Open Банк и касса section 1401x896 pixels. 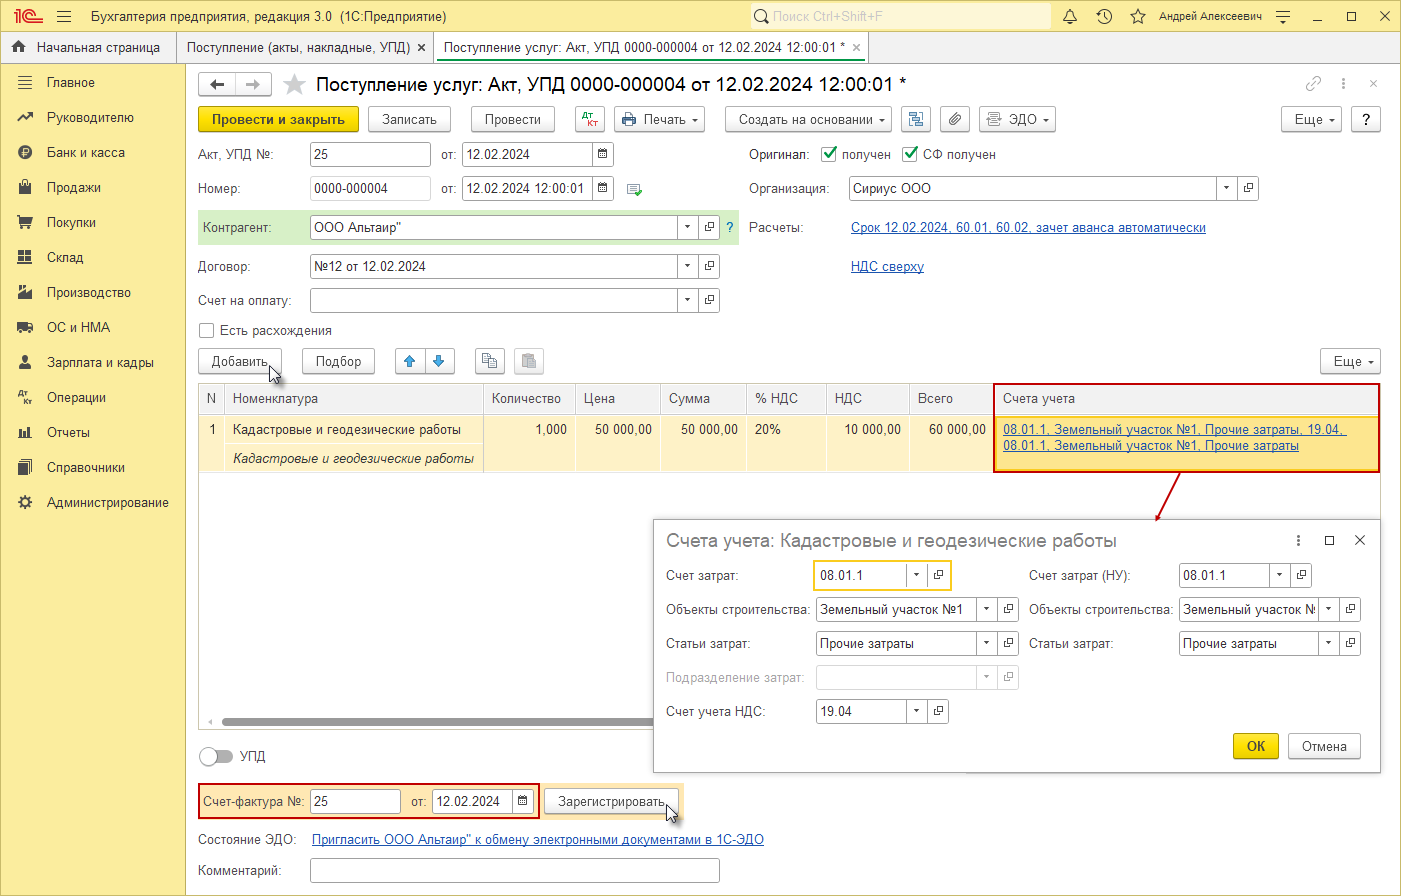(86, 152)
